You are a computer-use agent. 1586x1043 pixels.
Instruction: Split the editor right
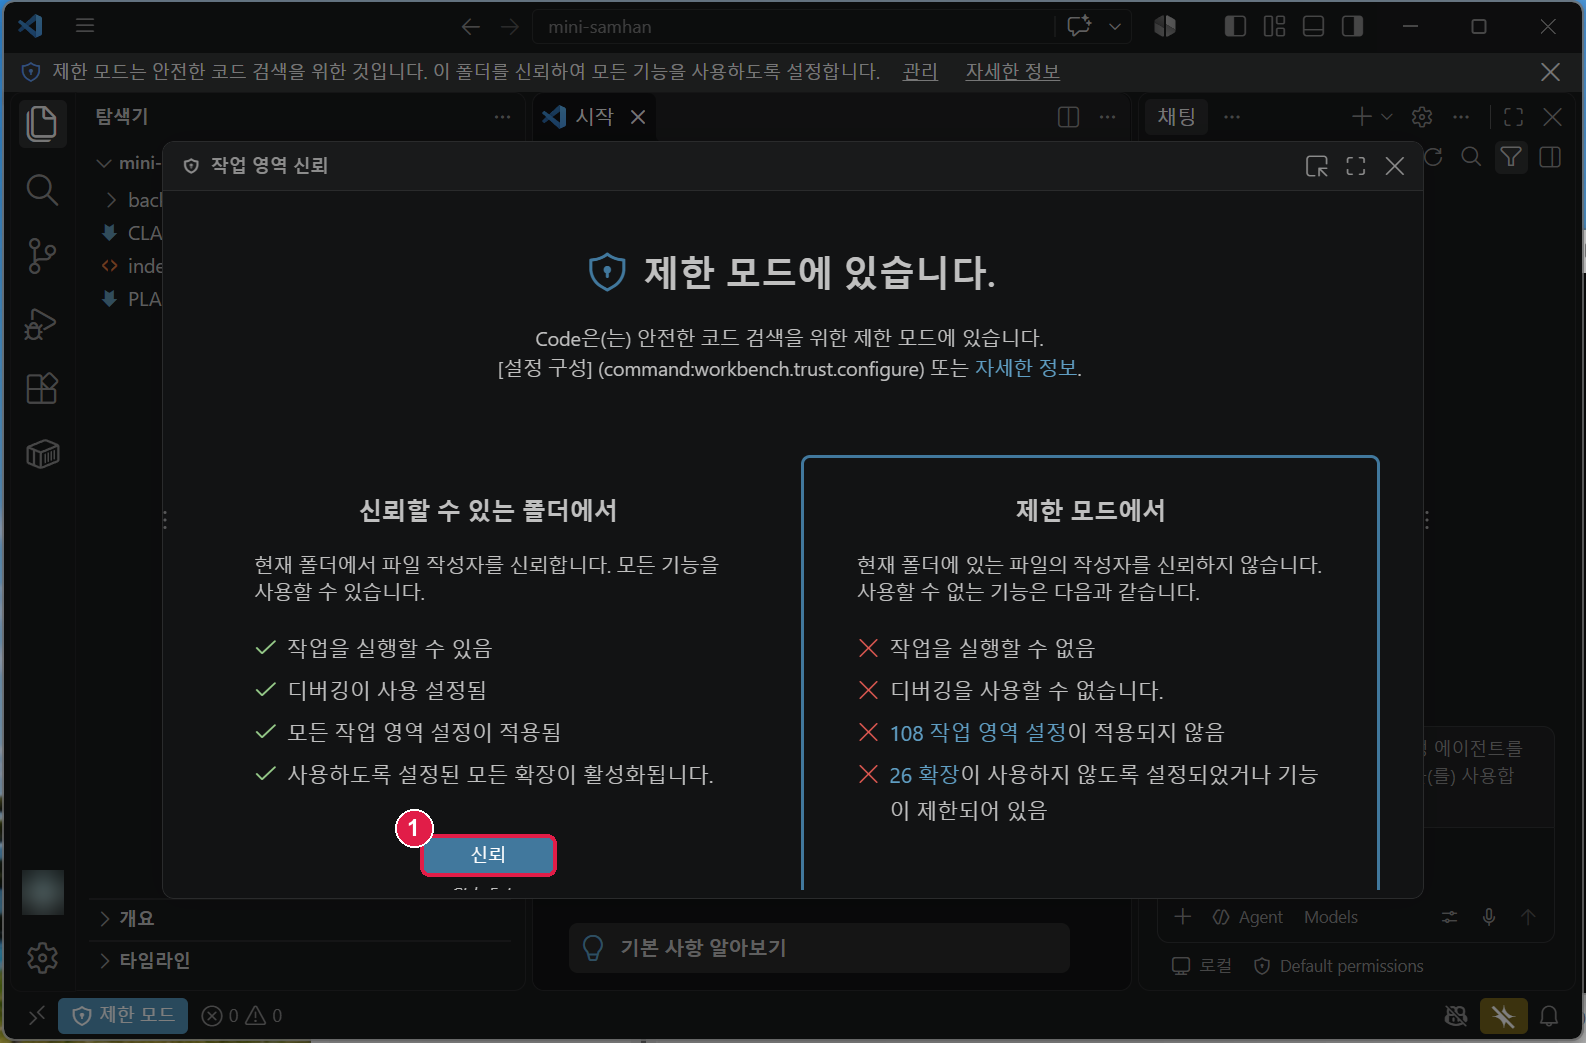(x=1068, y=117)
